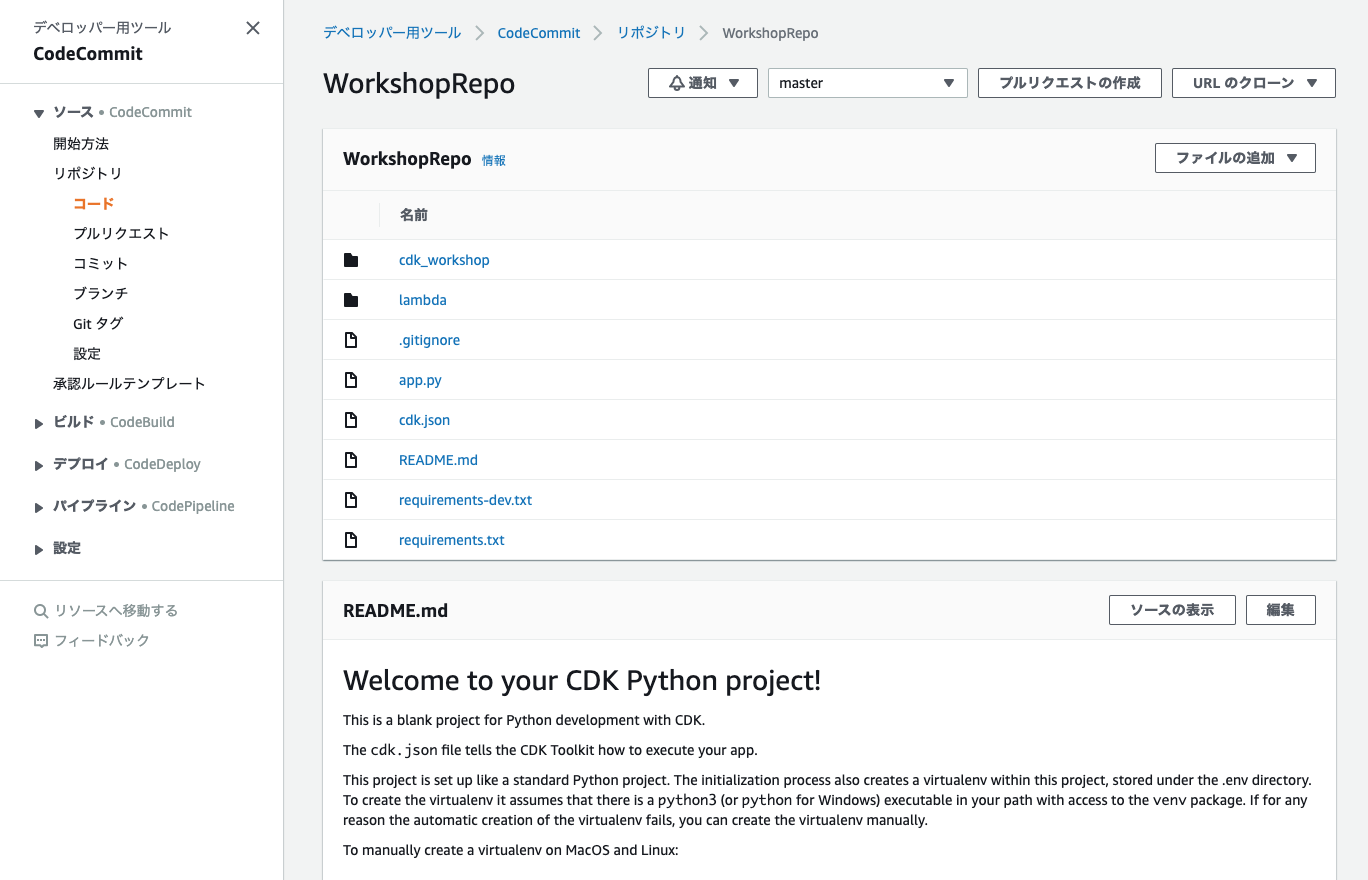Open the cdk.json file
Image resolution: width=1368 pixels, height=880 pixels.
pyautogui.click(x=424, y=420)
